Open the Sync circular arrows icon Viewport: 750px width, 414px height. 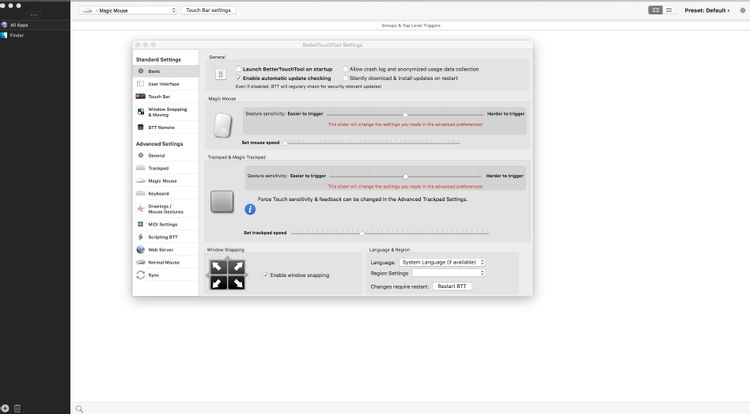click(x=141, y=275)
